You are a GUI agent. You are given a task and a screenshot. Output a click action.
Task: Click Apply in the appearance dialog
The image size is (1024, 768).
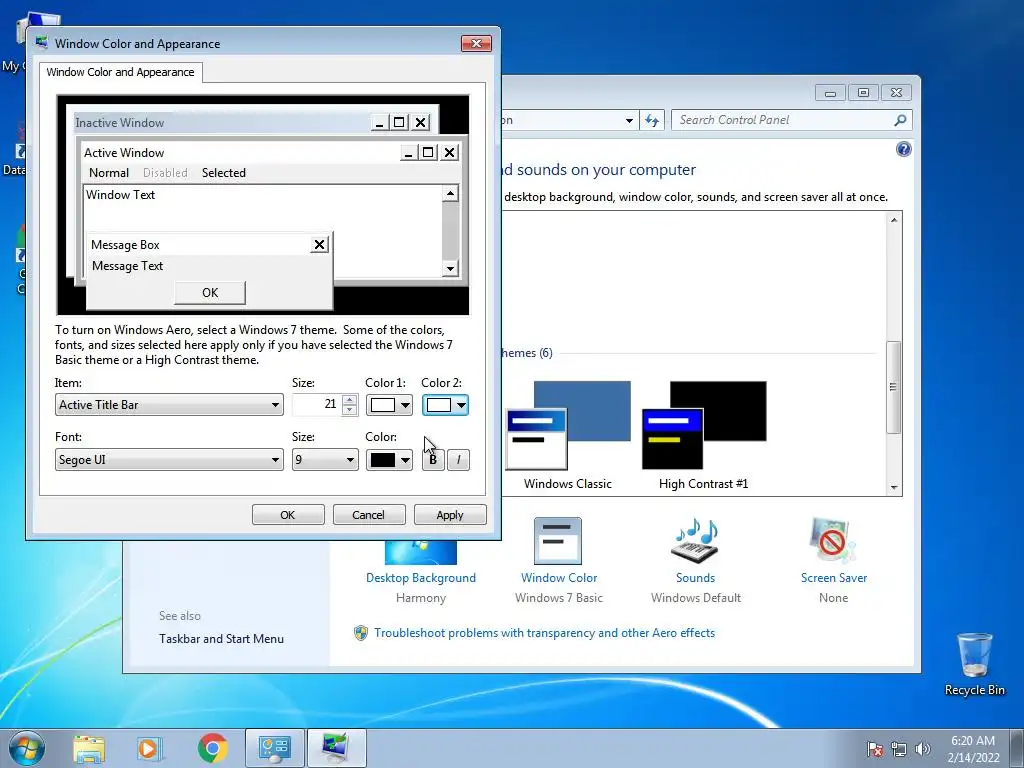(450, 515)
